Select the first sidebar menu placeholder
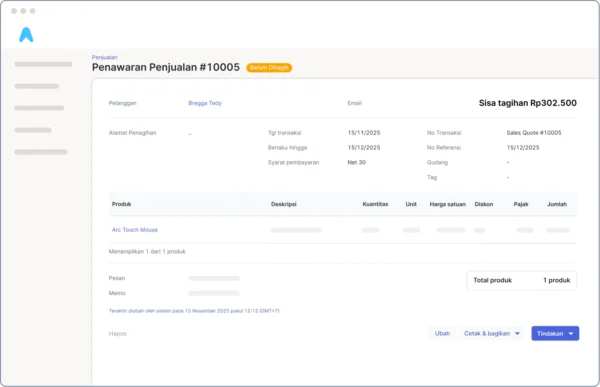Viewport: 600px width, 387px height. (x=43, y=64)
